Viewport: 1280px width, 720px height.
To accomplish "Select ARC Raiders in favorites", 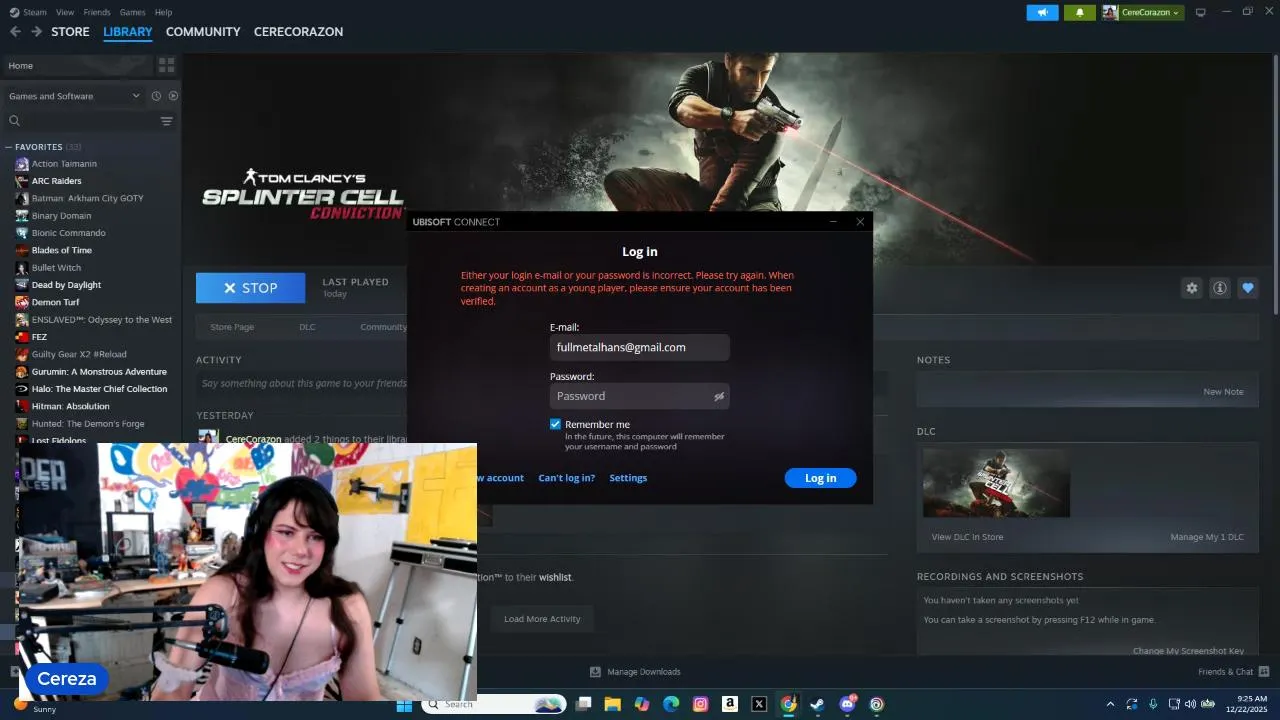I will click(56, 181).
